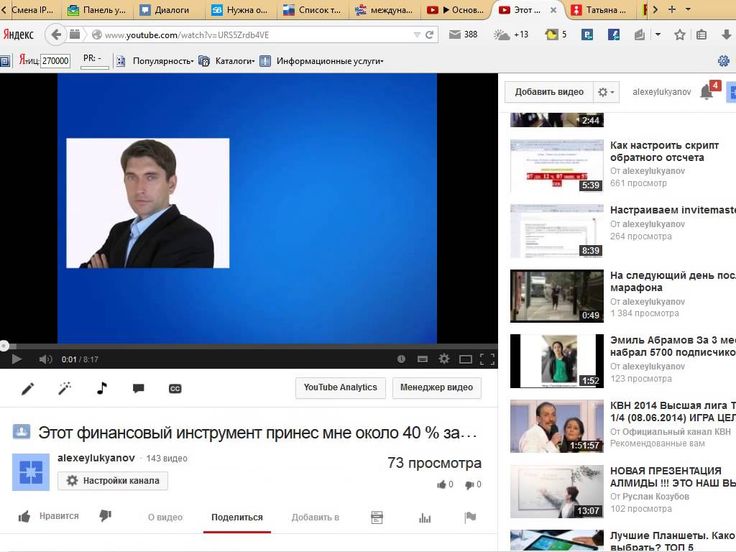Switch to the Поделиться tab
This screenshot has height=552, width=736.
tap(237, 517)
